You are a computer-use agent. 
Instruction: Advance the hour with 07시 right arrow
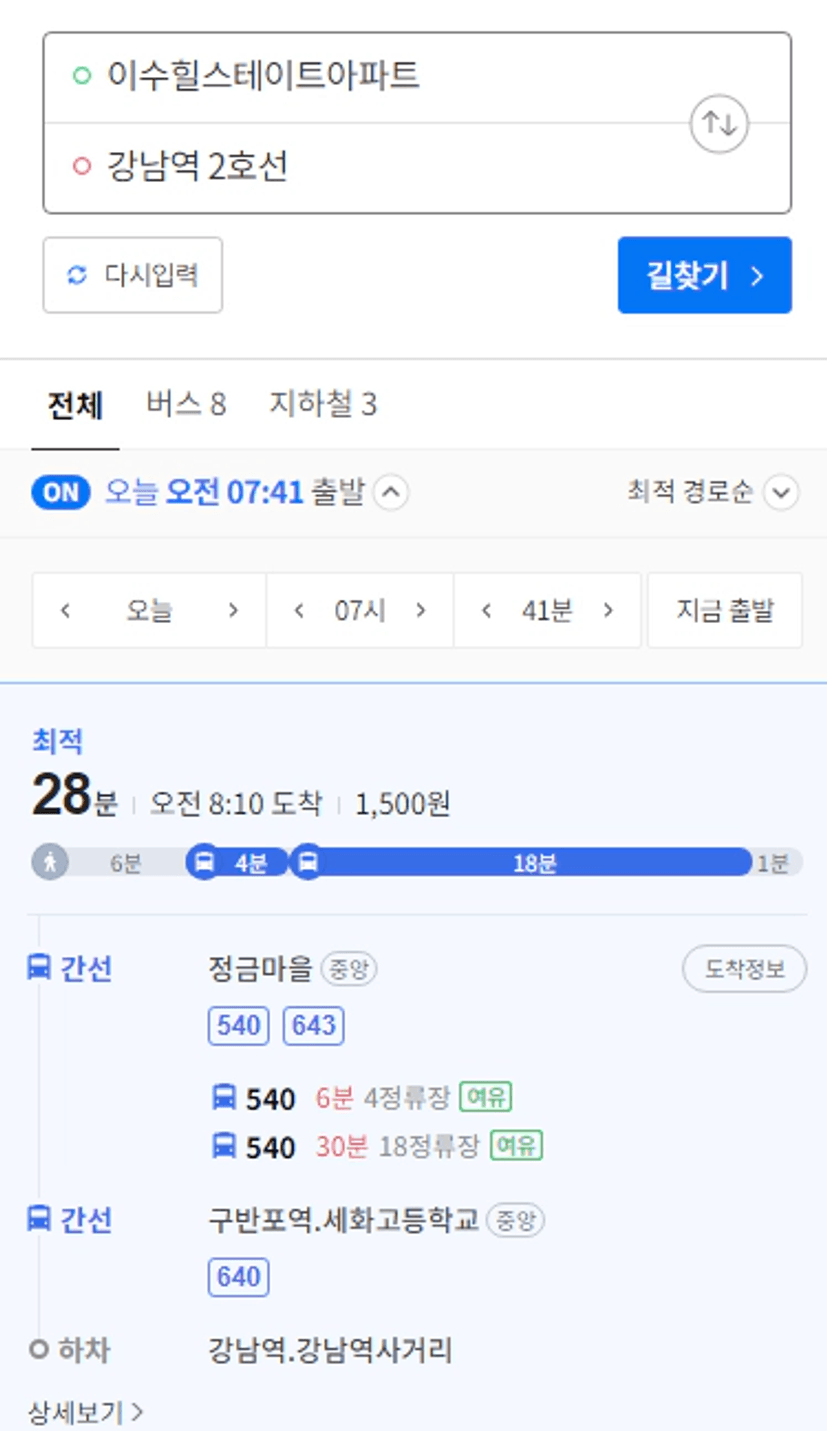tap(421, 610)
